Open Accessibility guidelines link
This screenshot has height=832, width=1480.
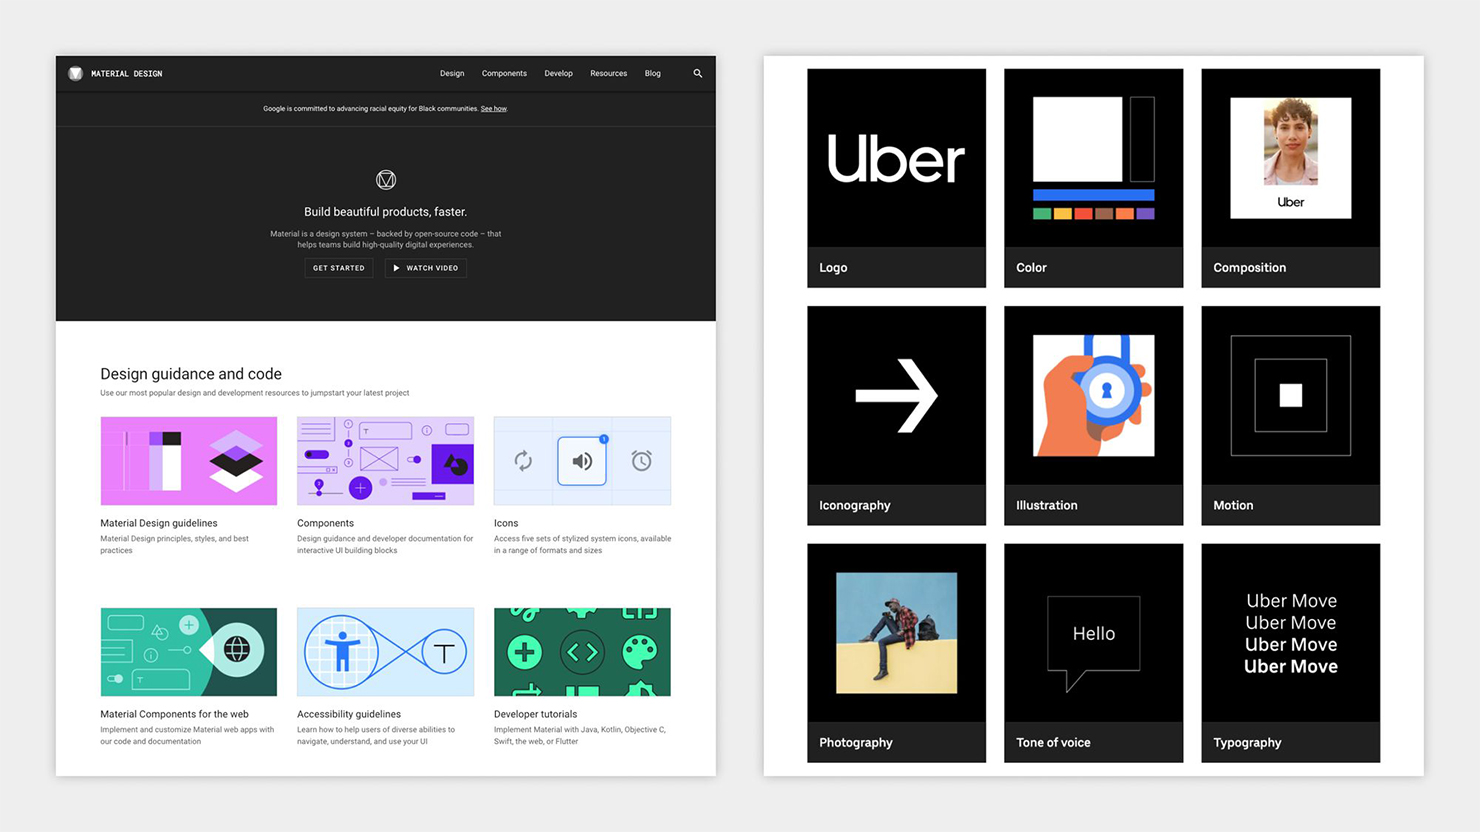point(349,714)
